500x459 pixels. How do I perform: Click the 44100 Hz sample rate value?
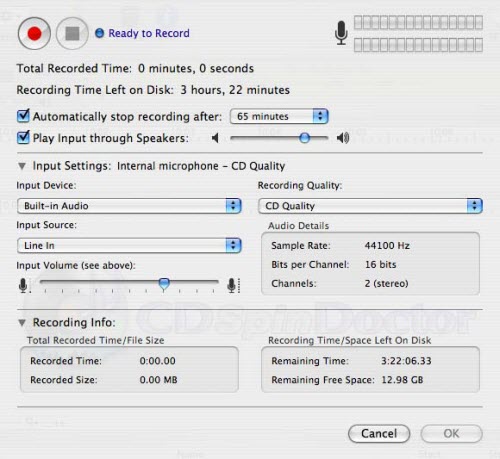point(387,246)
